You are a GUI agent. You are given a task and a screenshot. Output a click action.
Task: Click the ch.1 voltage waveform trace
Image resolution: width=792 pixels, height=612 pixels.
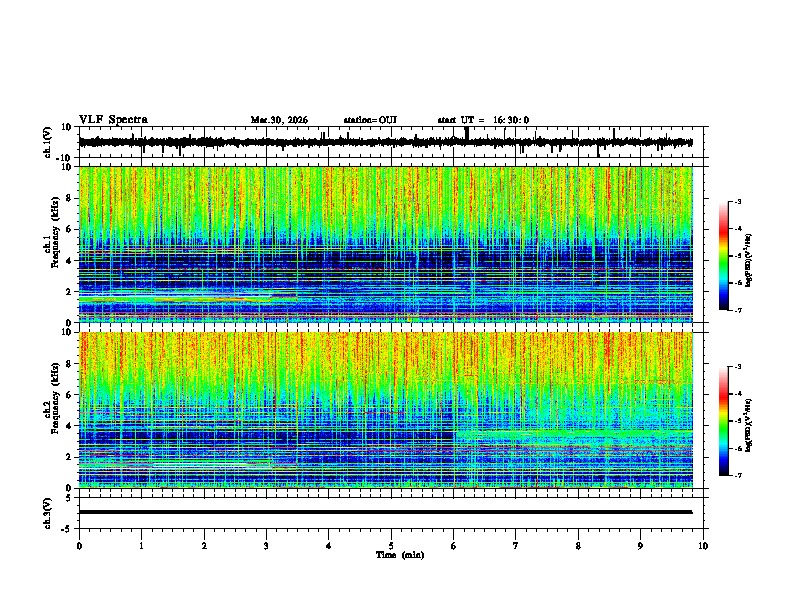(385, 142)
